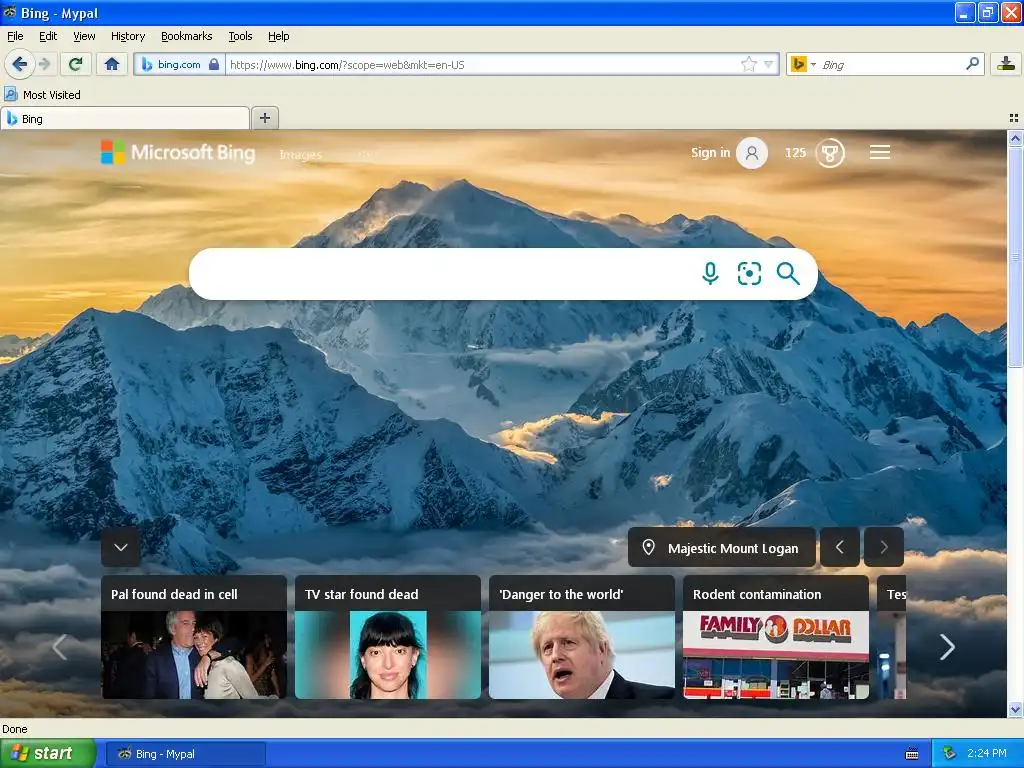
Task: Open the 'Danger to the world' story
Action: pyautogui.click(x=582, y=637)
